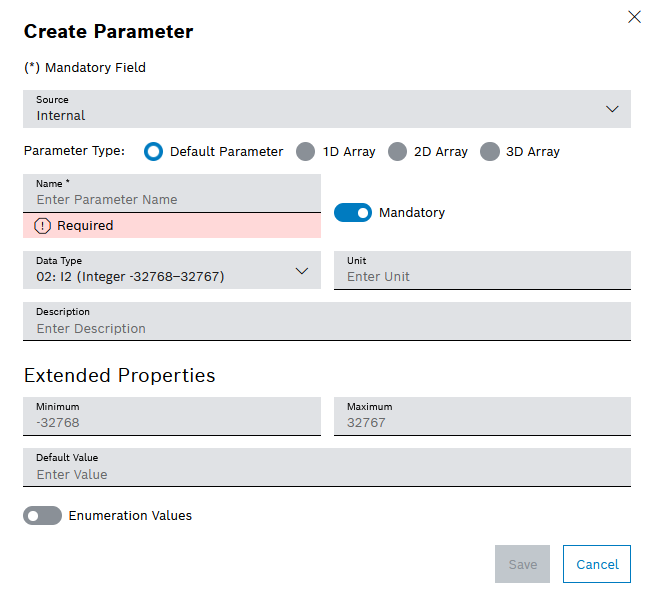Click the Description input field
Viewport: 656px width, 607px height.
(x=327, y=321)
